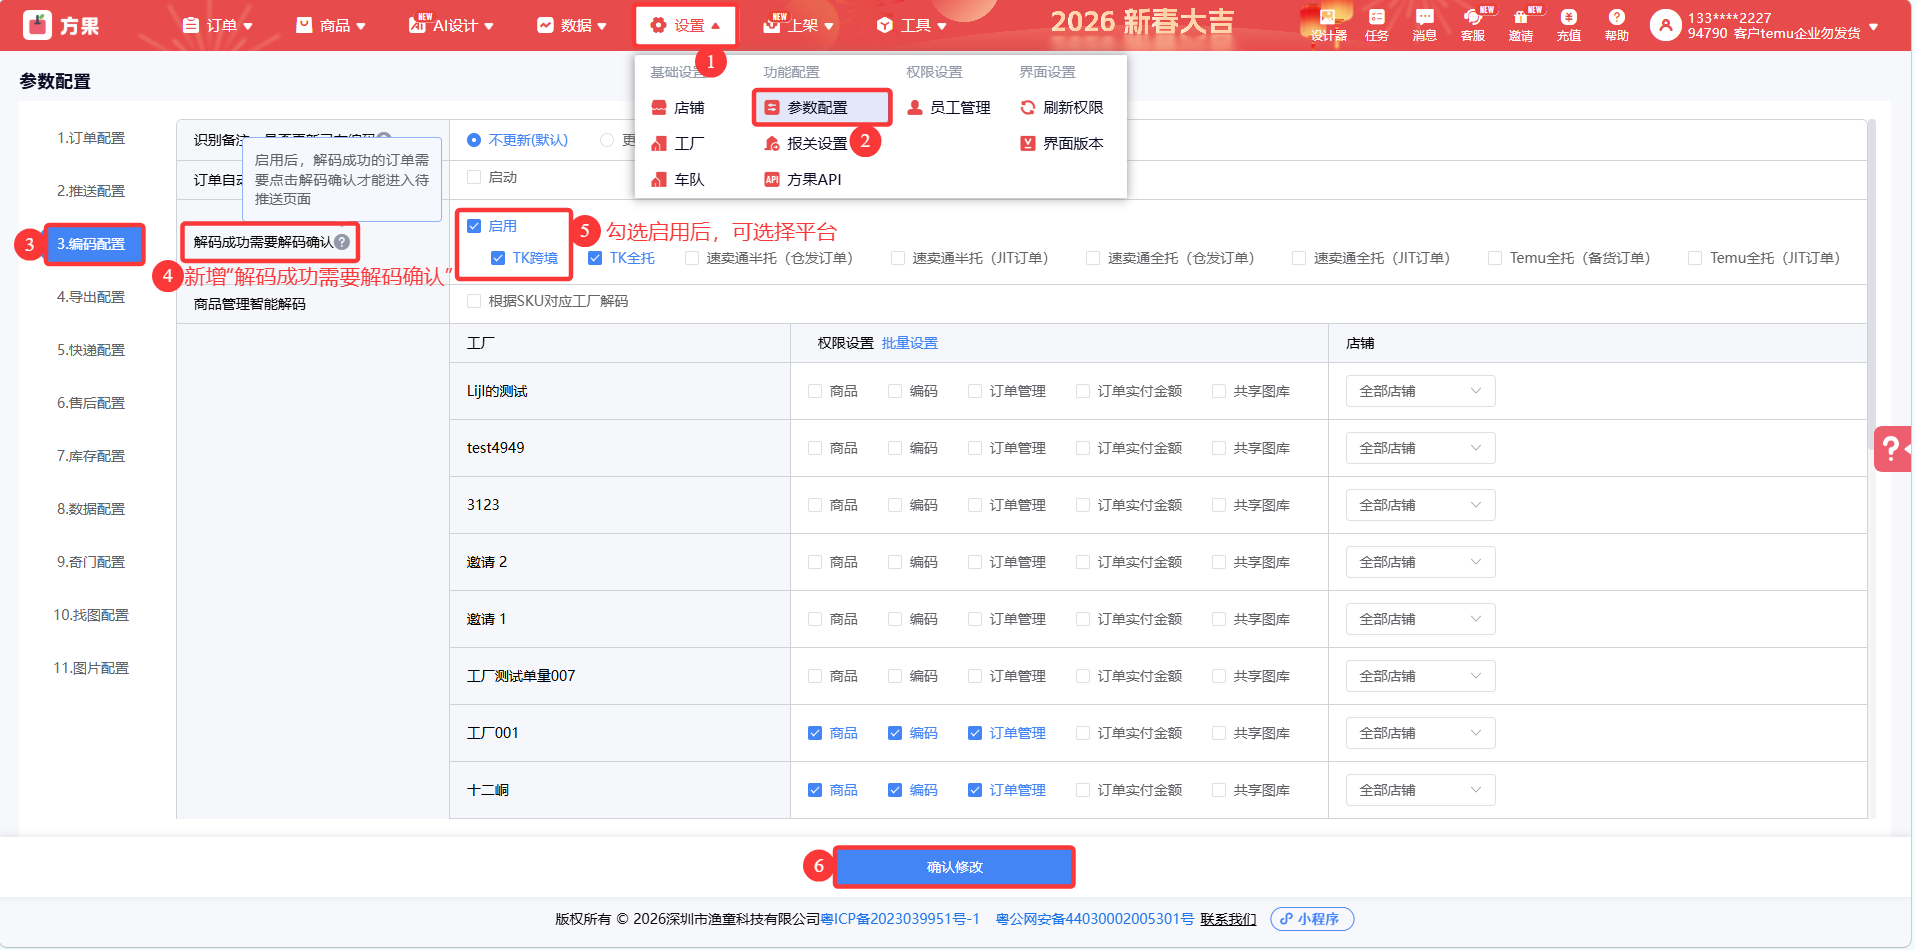The height and width of the screenshot is (950, 1915).
Task: Select 店铺 in the settings menu
Action: [x=678, y=107]
